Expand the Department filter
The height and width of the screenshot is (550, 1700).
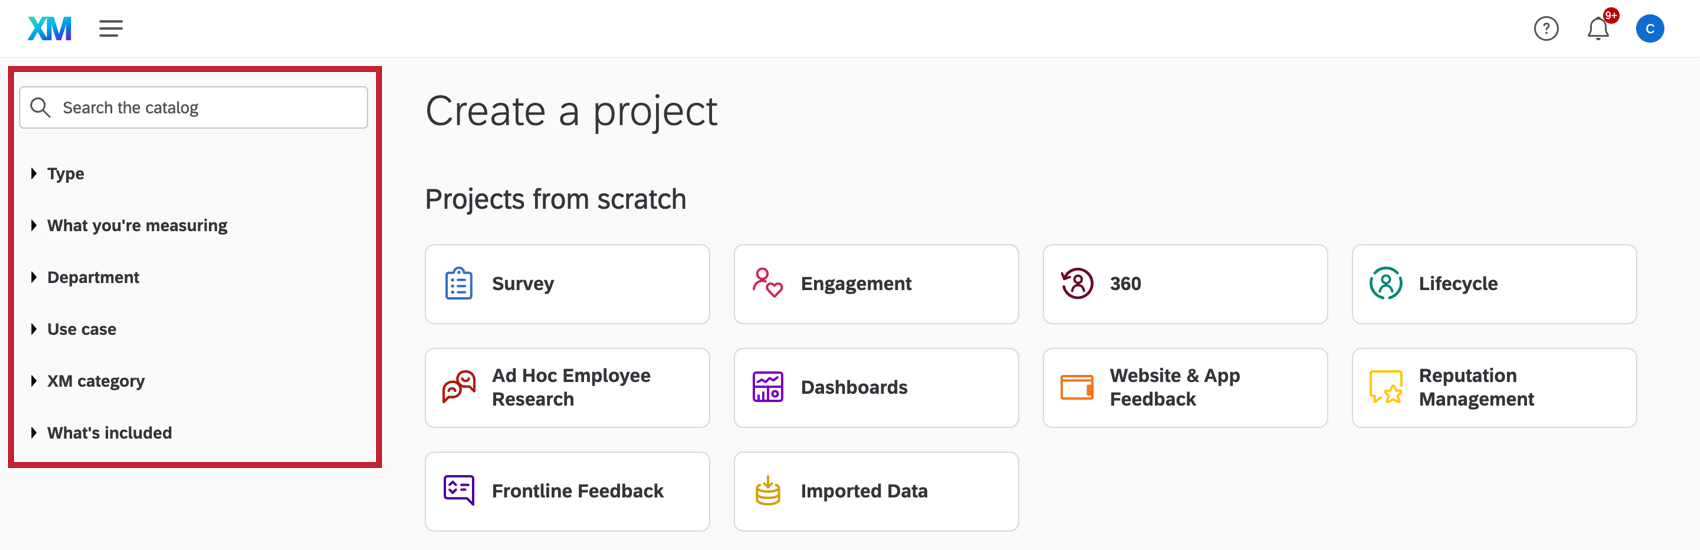pos(93,278)
